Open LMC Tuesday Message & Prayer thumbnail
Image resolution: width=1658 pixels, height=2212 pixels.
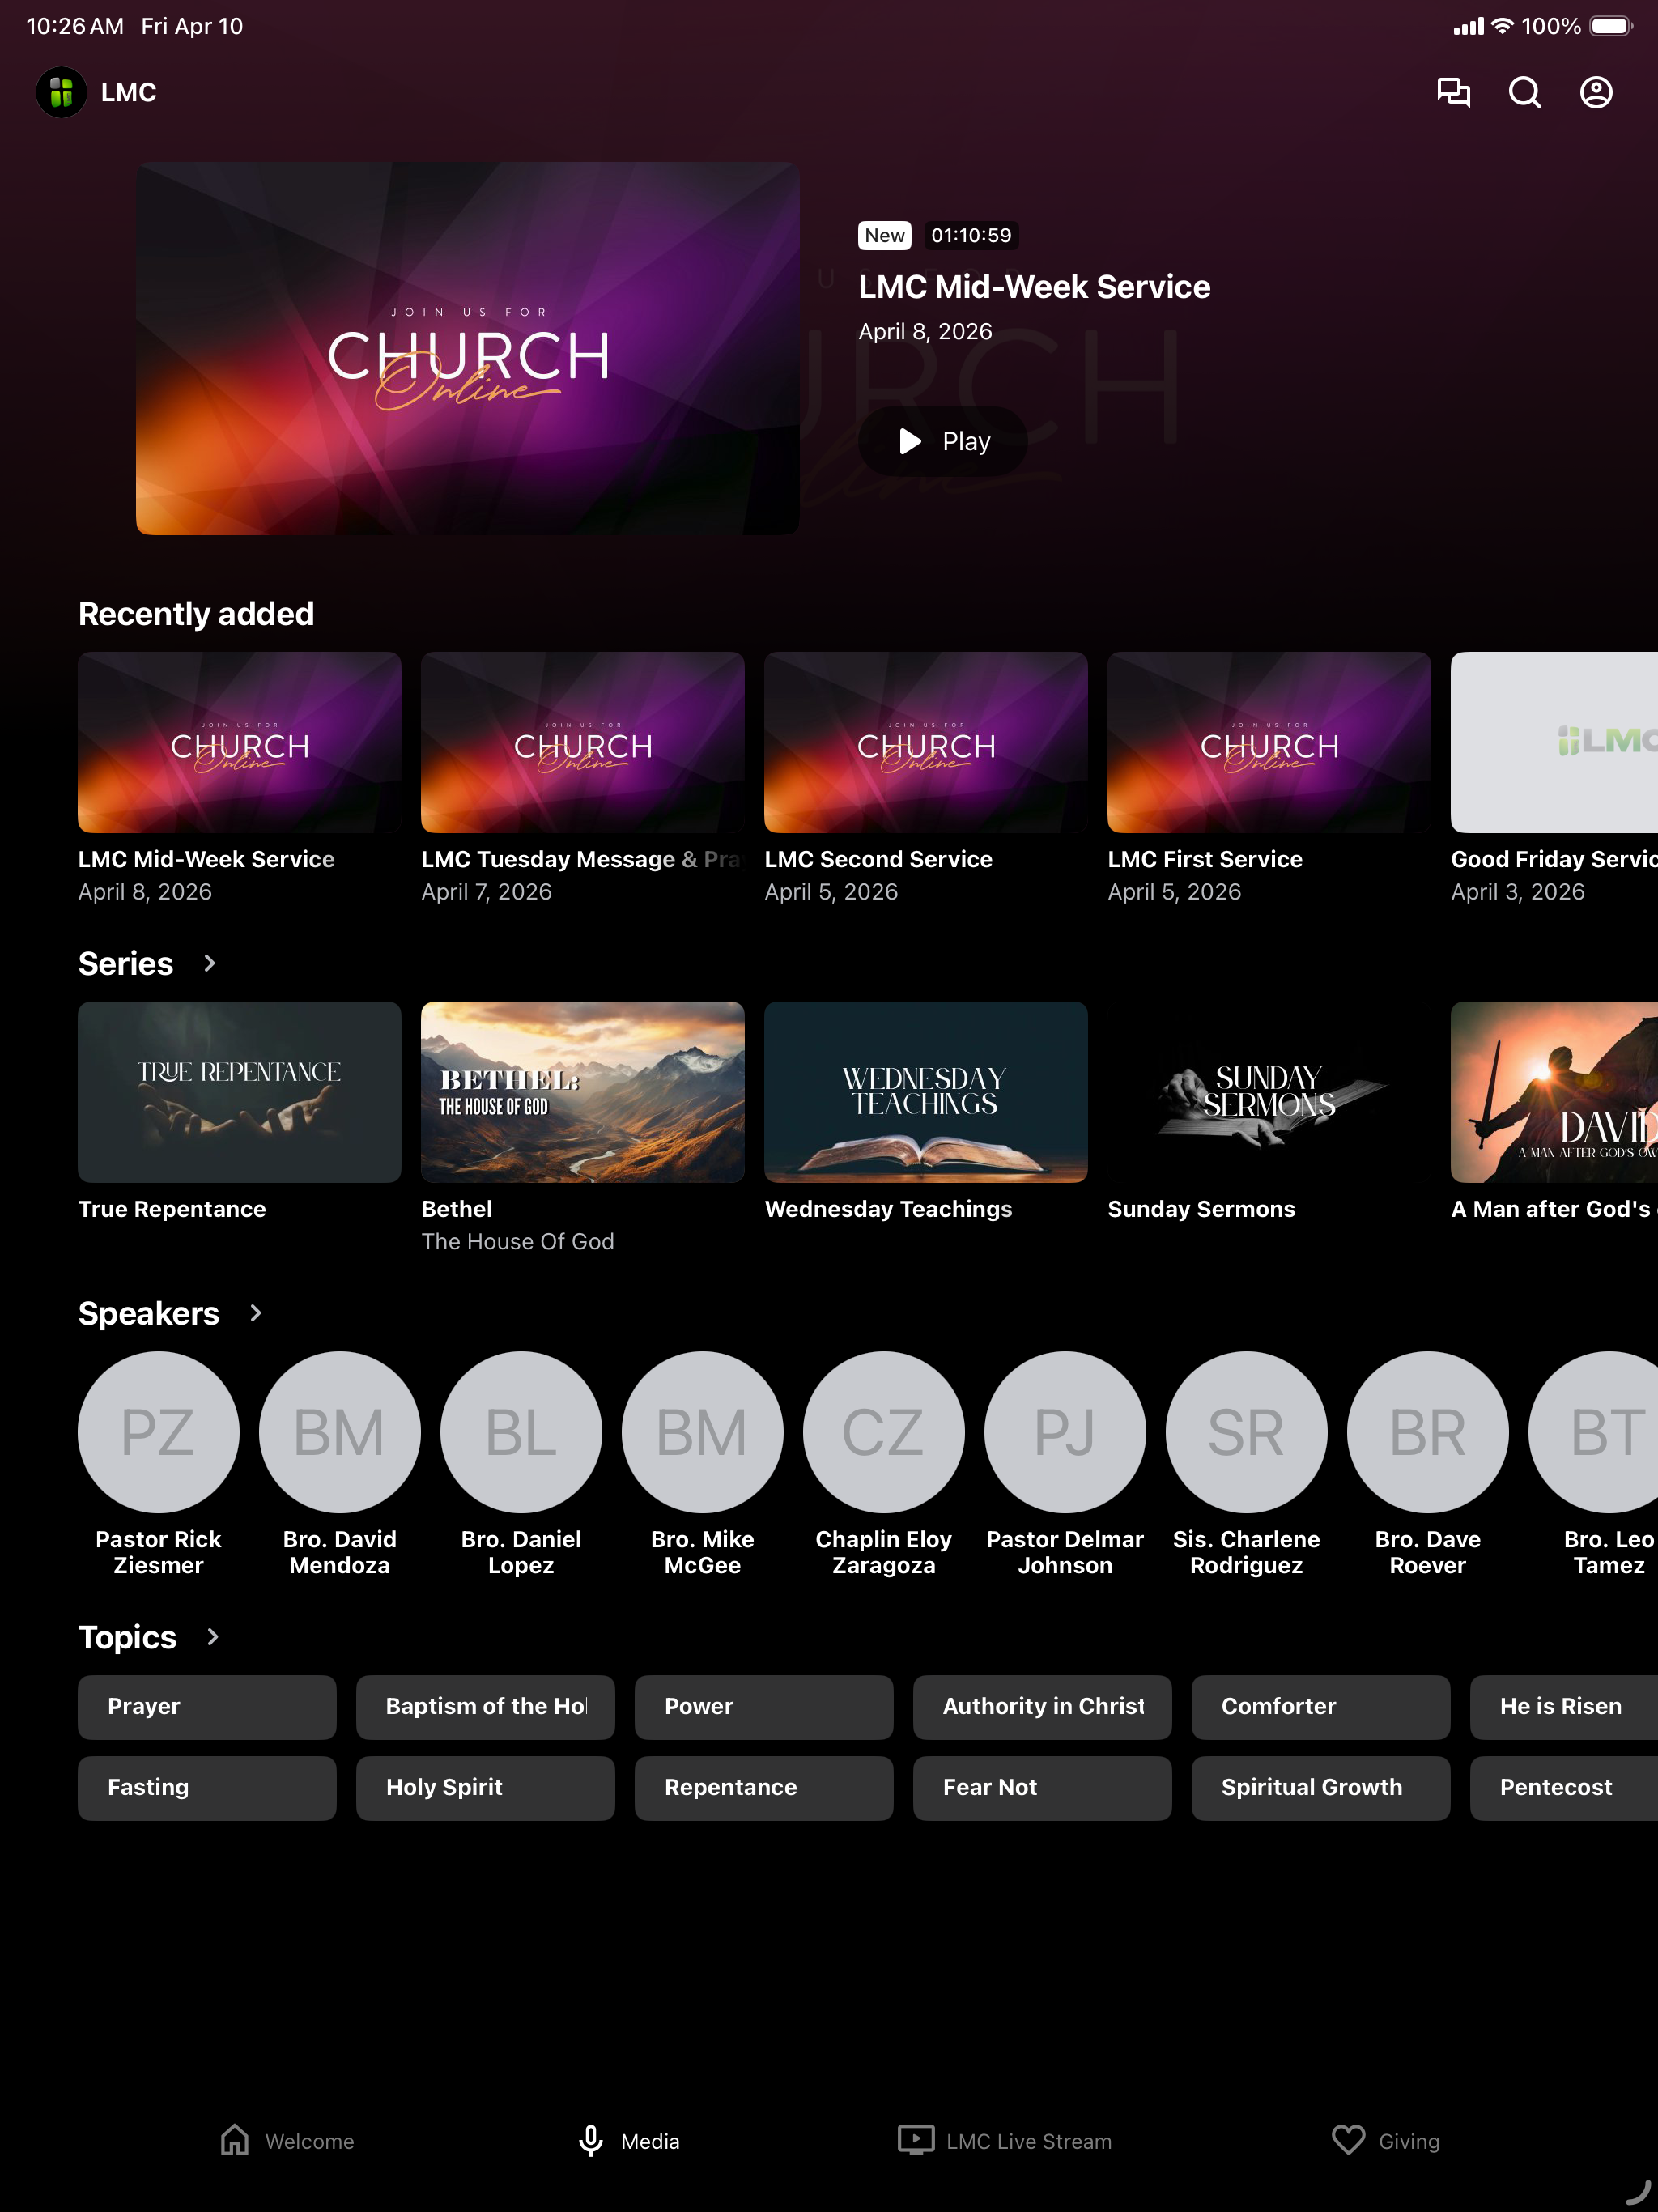click(x=582, y=742)
